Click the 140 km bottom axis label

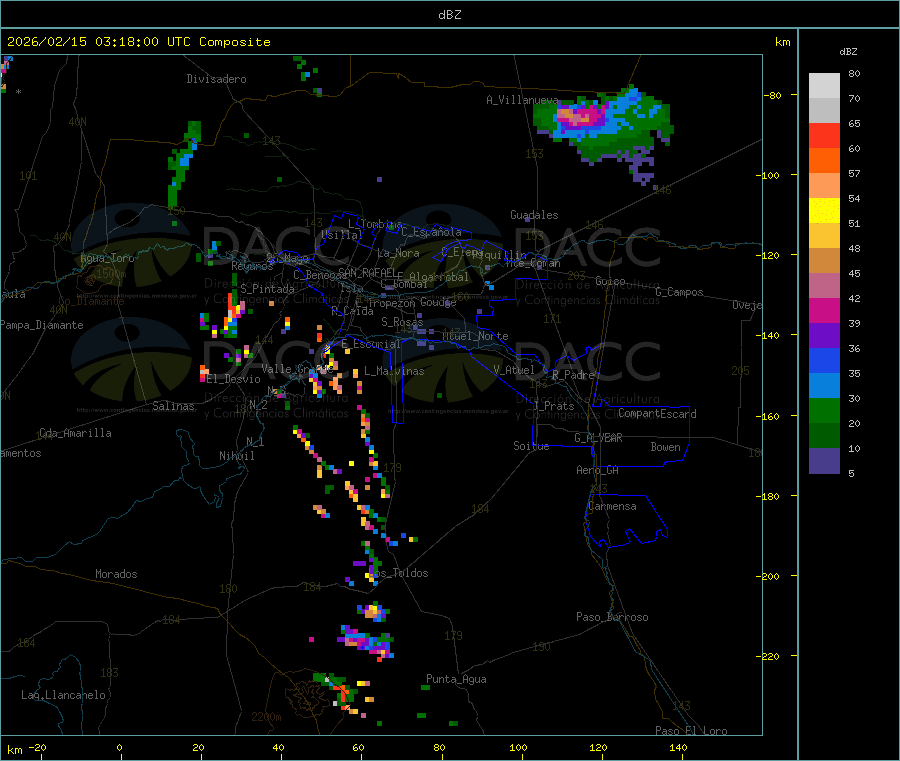click(x=678, y=748)
